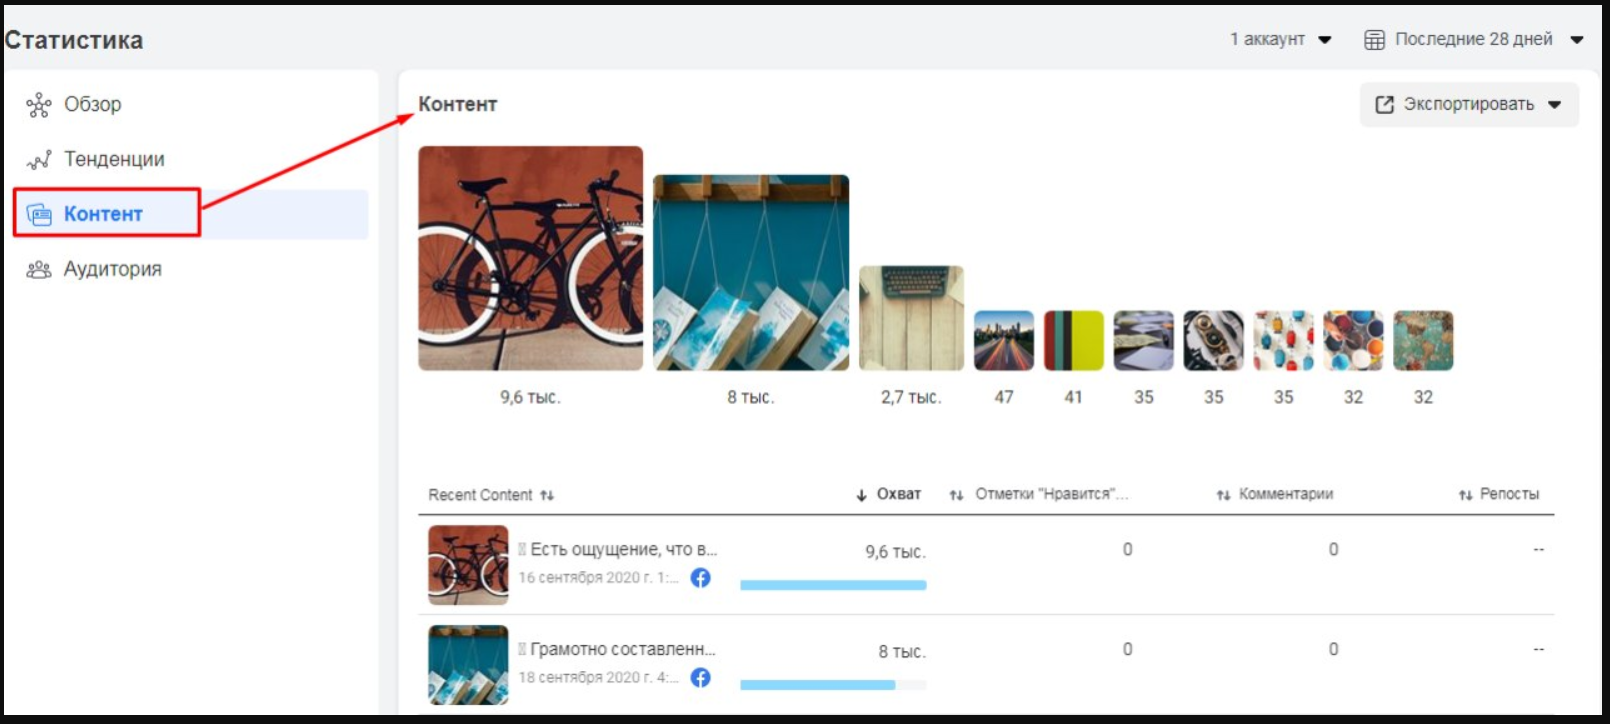
Task: Click the reach bar under 9,6 тыс.
Action: pyautogui.click(x=832, y=585)
